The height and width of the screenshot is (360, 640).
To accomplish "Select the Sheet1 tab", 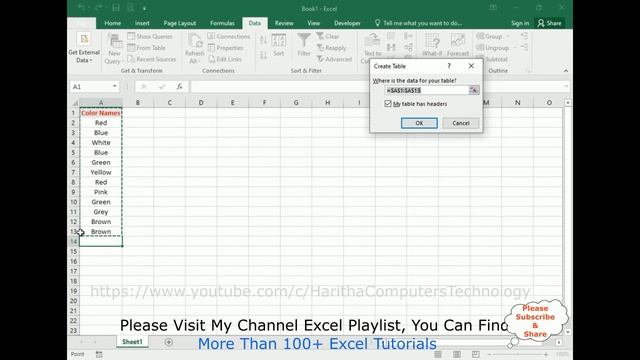I will [132, 342].
